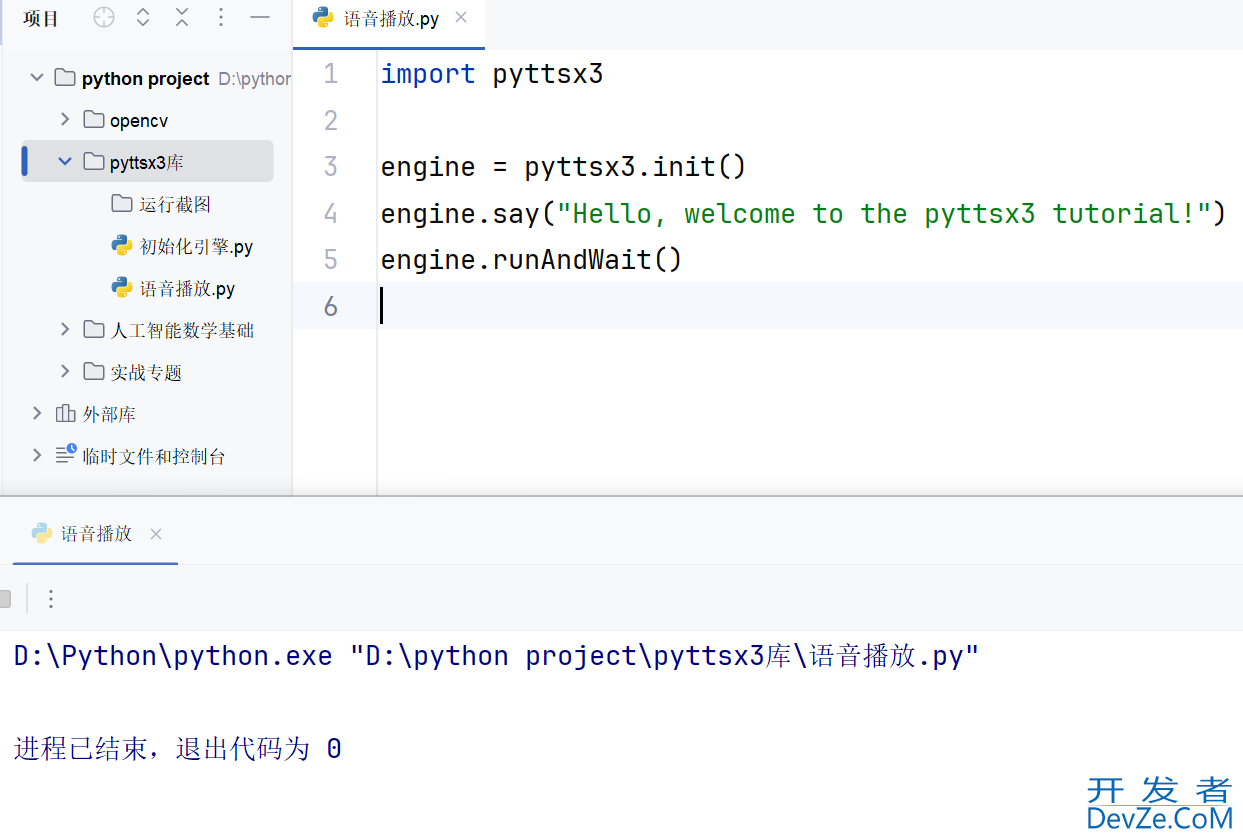Viewport: 1243px width, 840px height.
Task: Expand the 人工智能数学基础 folder
Action: click(x=65, y=330)
